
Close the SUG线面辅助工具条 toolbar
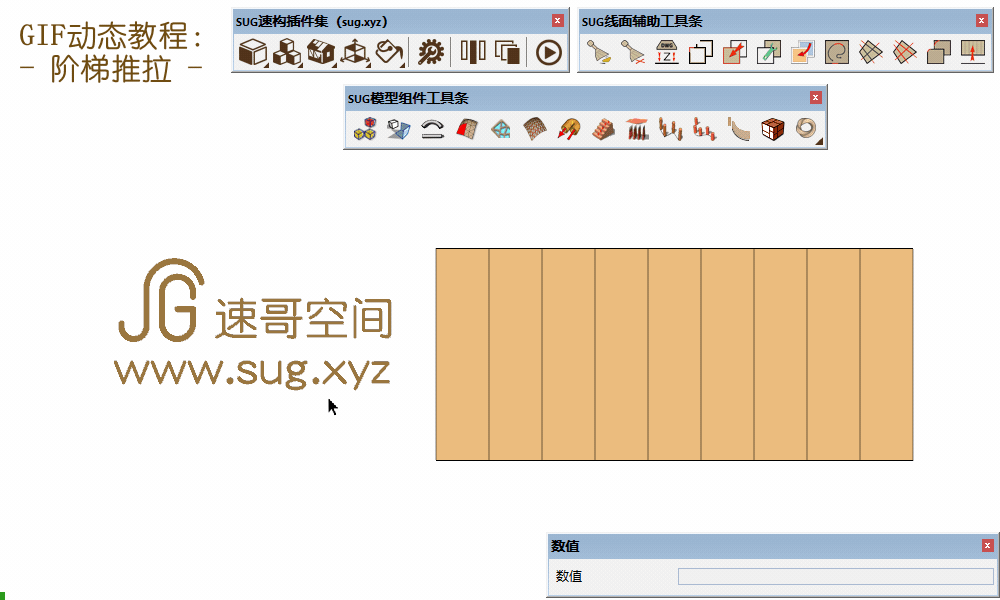pyautogui.click(x=982, y=21)
